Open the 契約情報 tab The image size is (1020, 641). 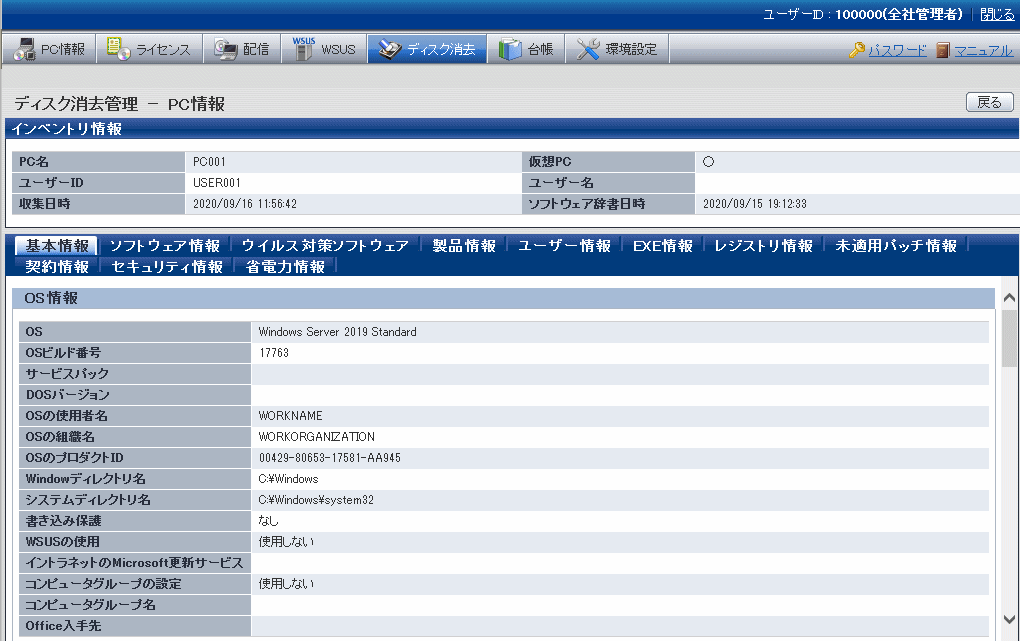(x=57, y=267)
